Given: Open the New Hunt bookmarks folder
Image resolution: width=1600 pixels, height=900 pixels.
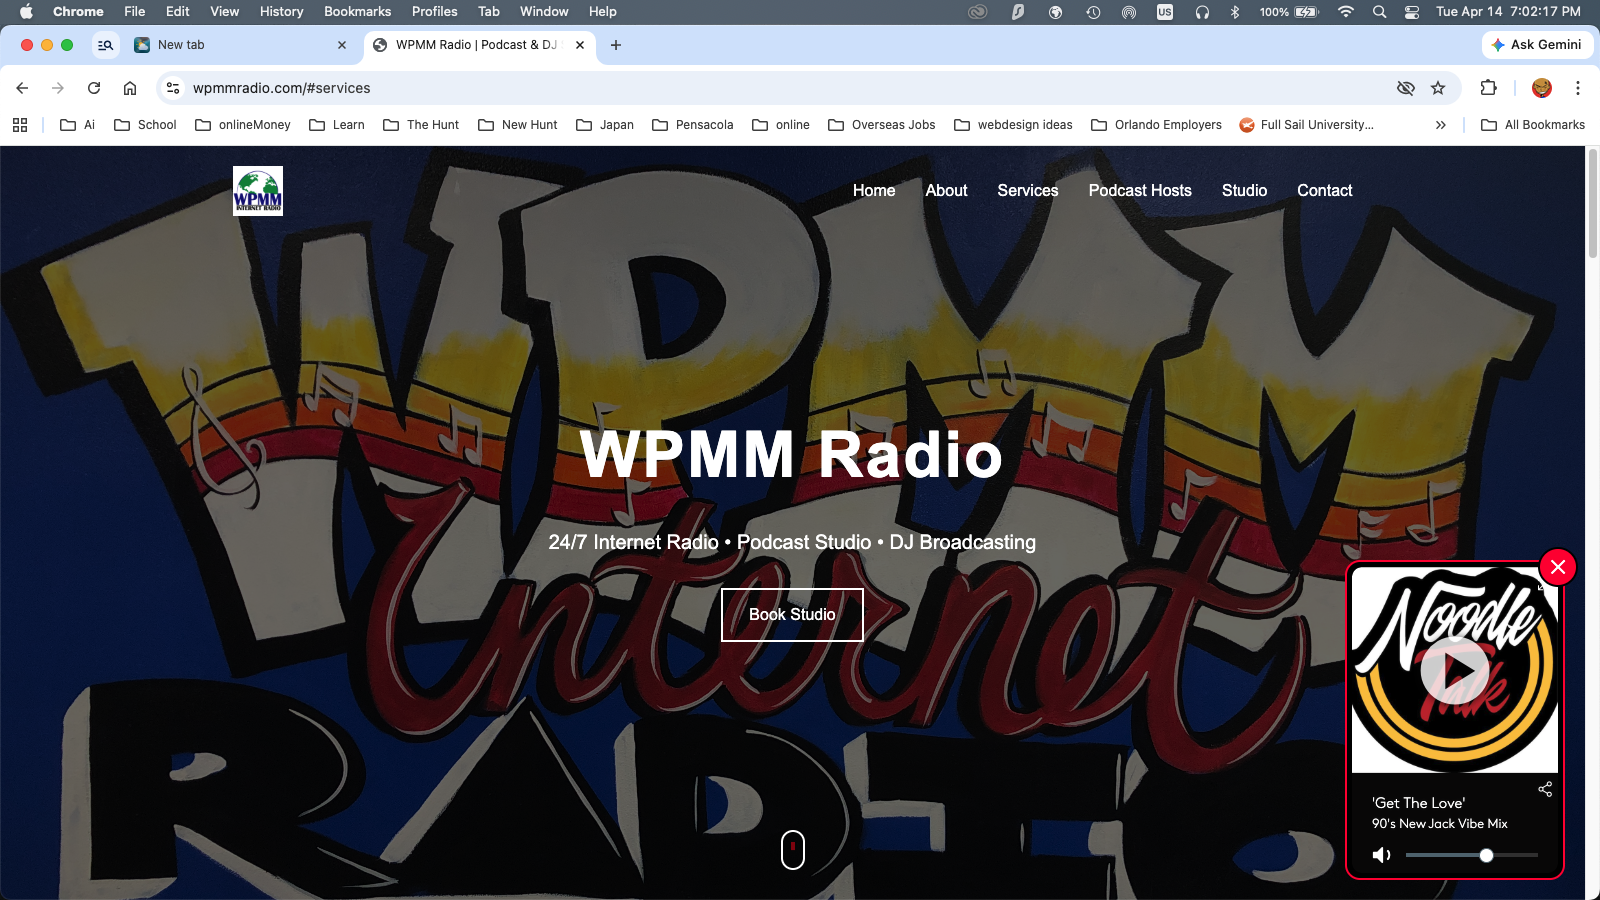Looking at the screenshot, I should point(518,125).
